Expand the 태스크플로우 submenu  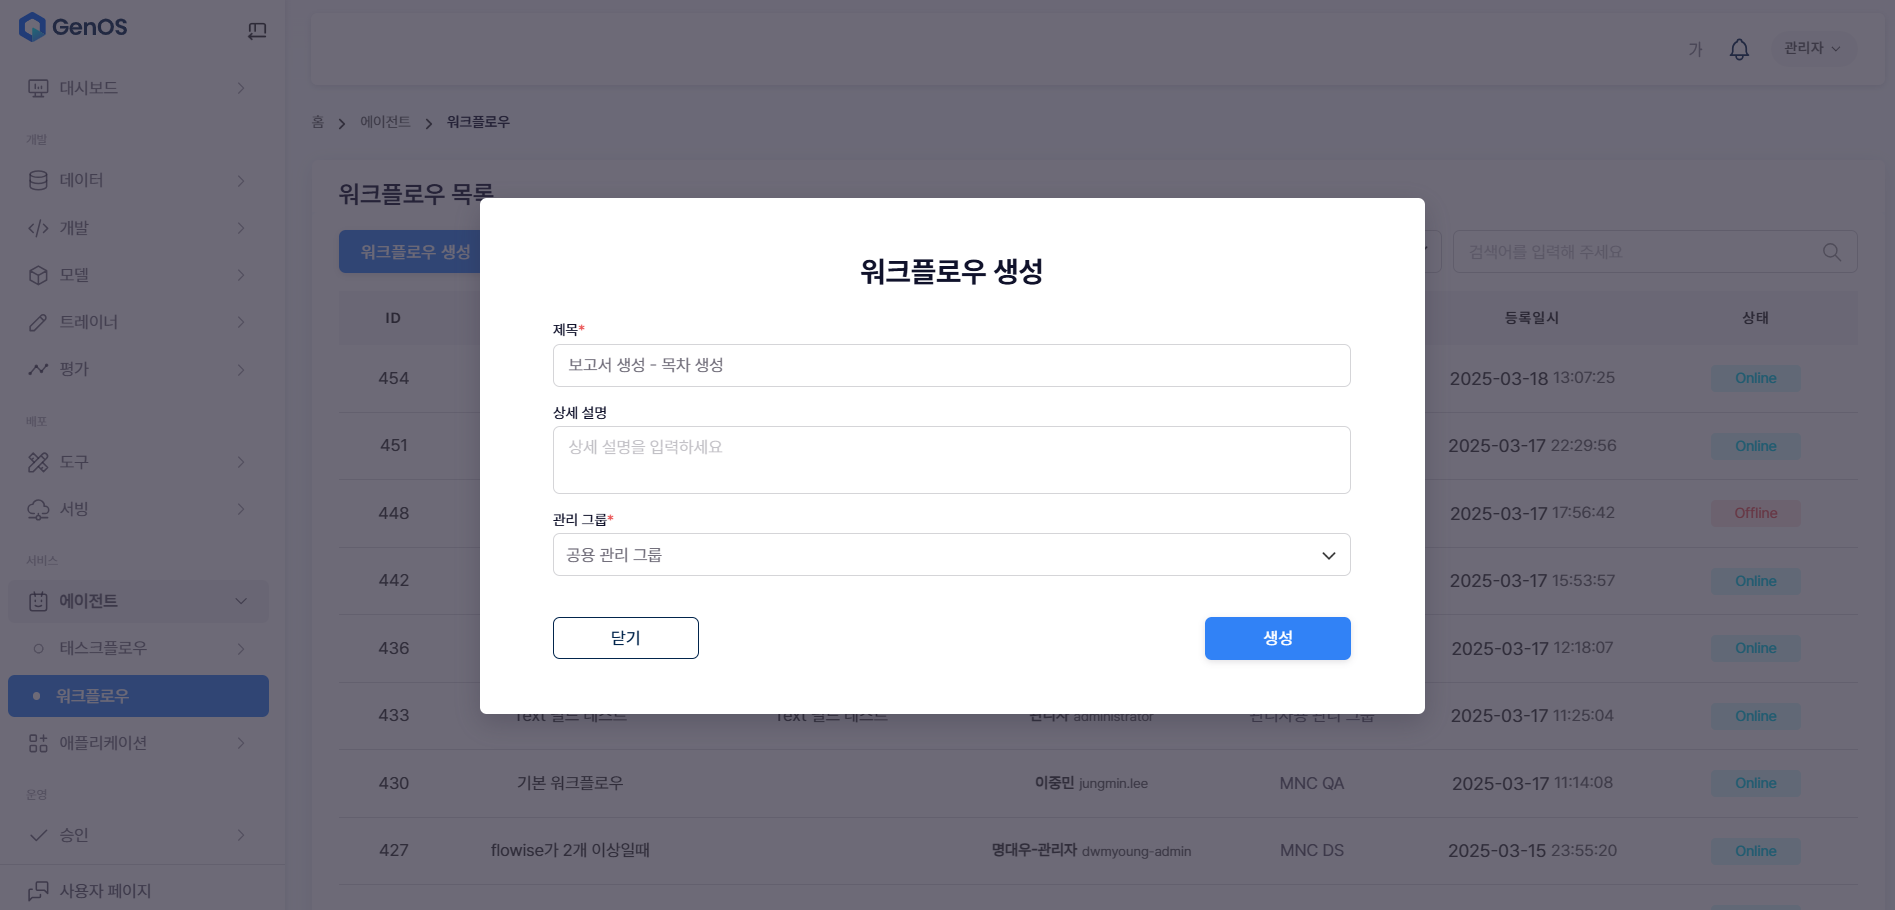[x=240, y=649]
